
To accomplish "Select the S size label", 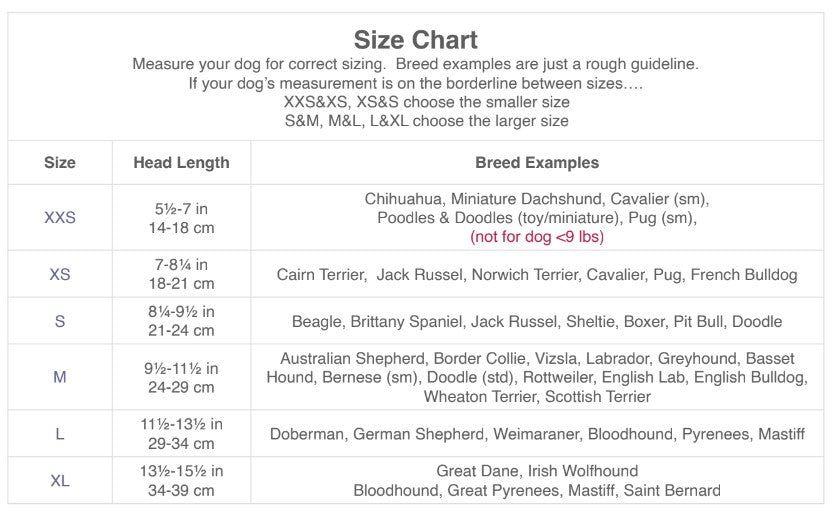I will (60, 321).
